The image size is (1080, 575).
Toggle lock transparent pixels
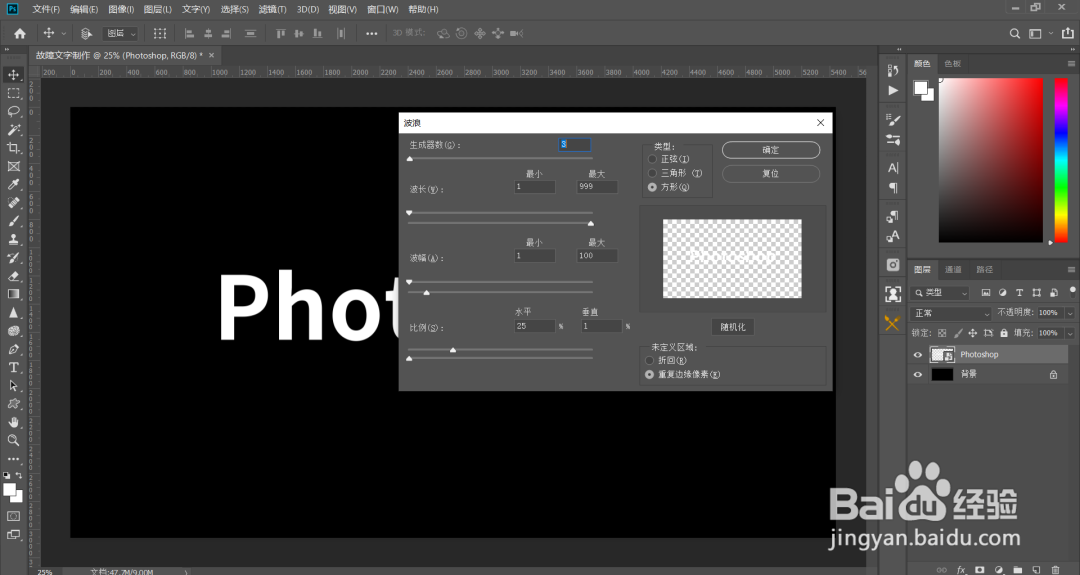pyautogui.click(x=942, y=333)
